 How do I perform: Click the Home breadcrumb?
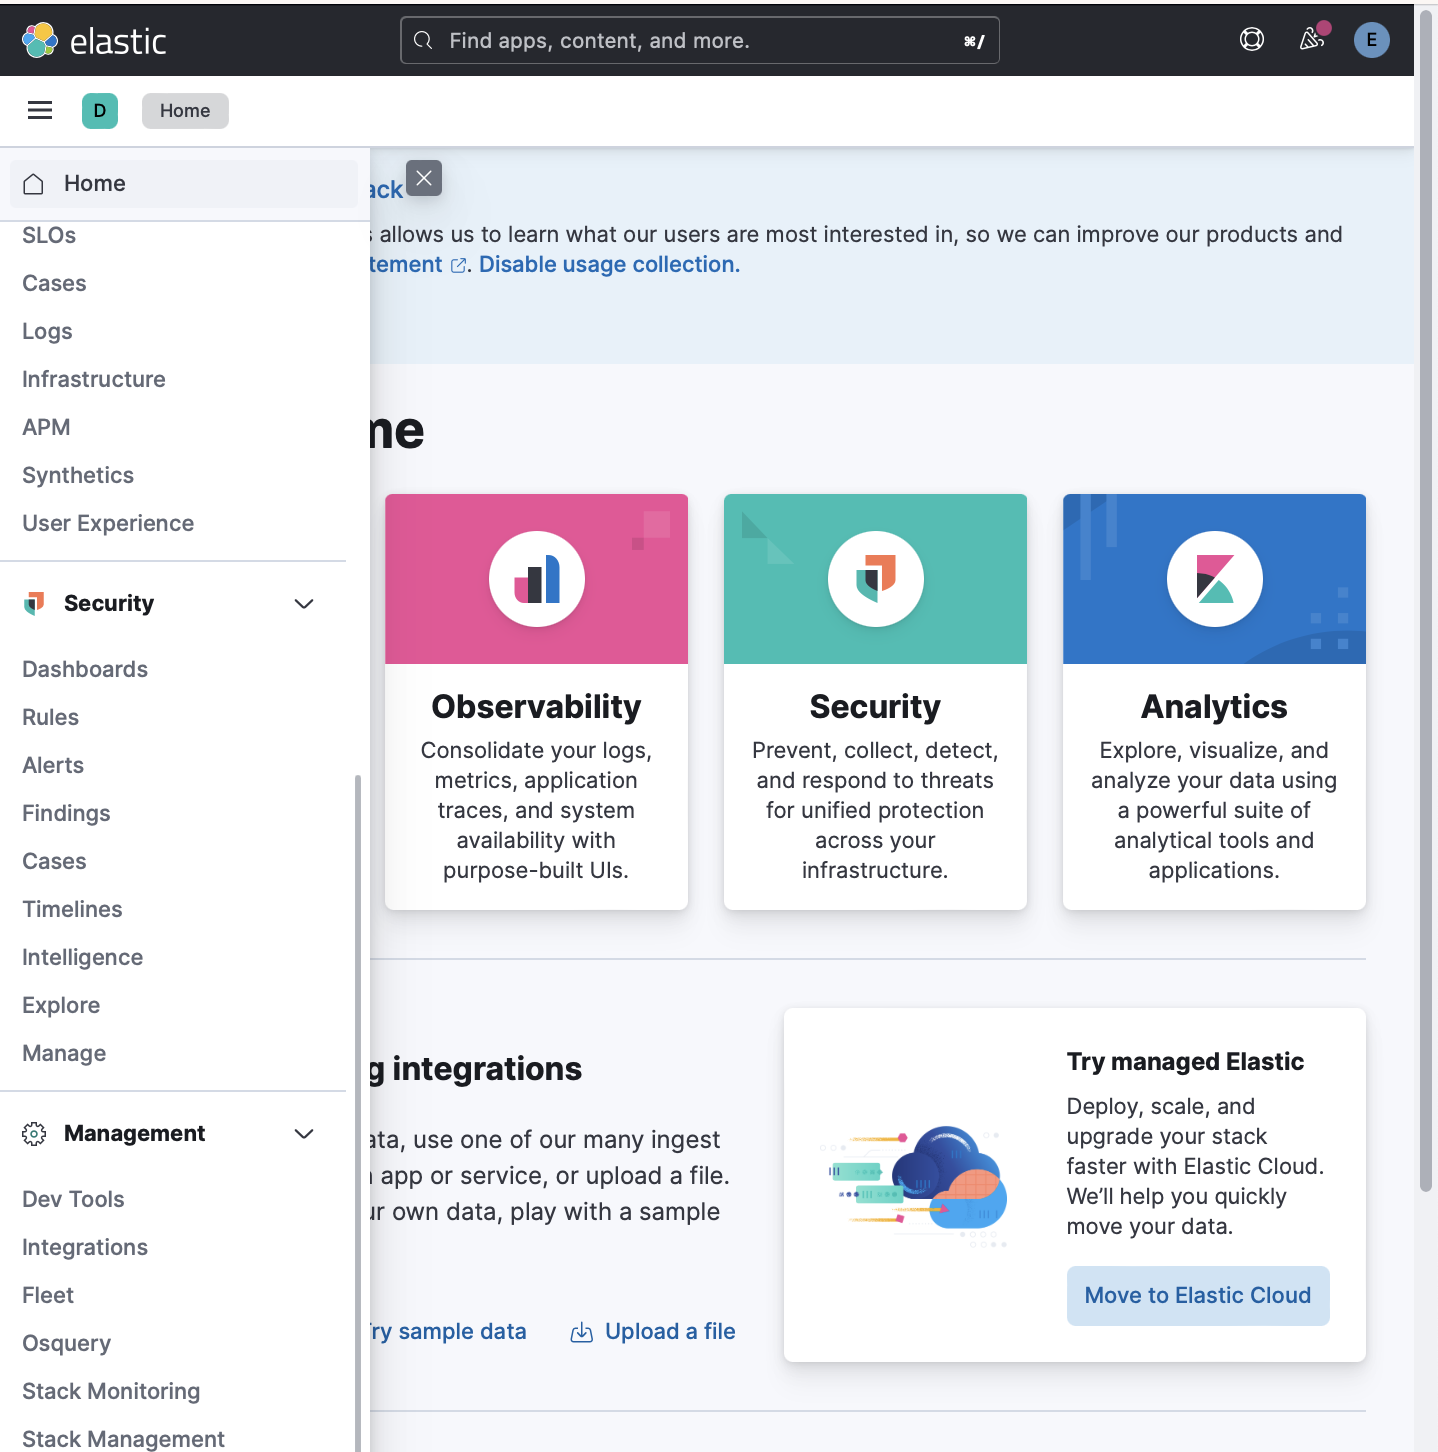click(x=185, y=111)
